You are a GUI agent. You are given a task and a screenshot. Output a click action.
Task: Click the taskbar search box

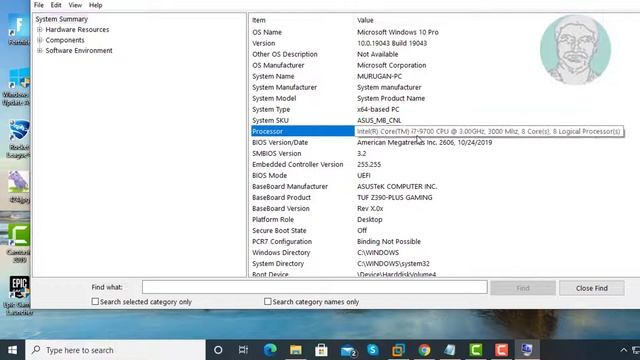click(x=116, y=350)
